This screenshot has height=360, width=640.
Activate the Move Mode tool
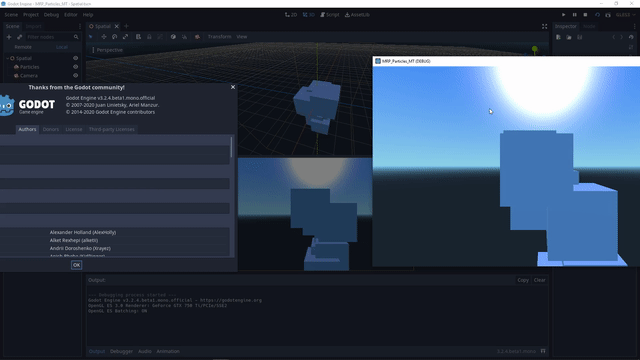[x=104, y=37]
